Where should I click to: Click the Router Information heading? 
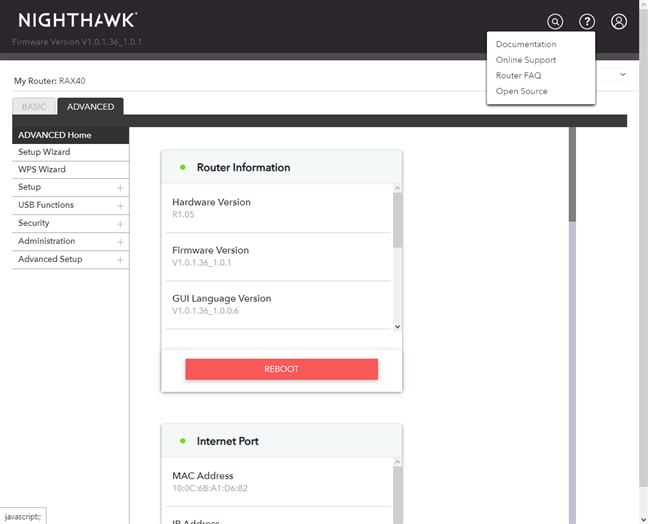tap(243, 167)
